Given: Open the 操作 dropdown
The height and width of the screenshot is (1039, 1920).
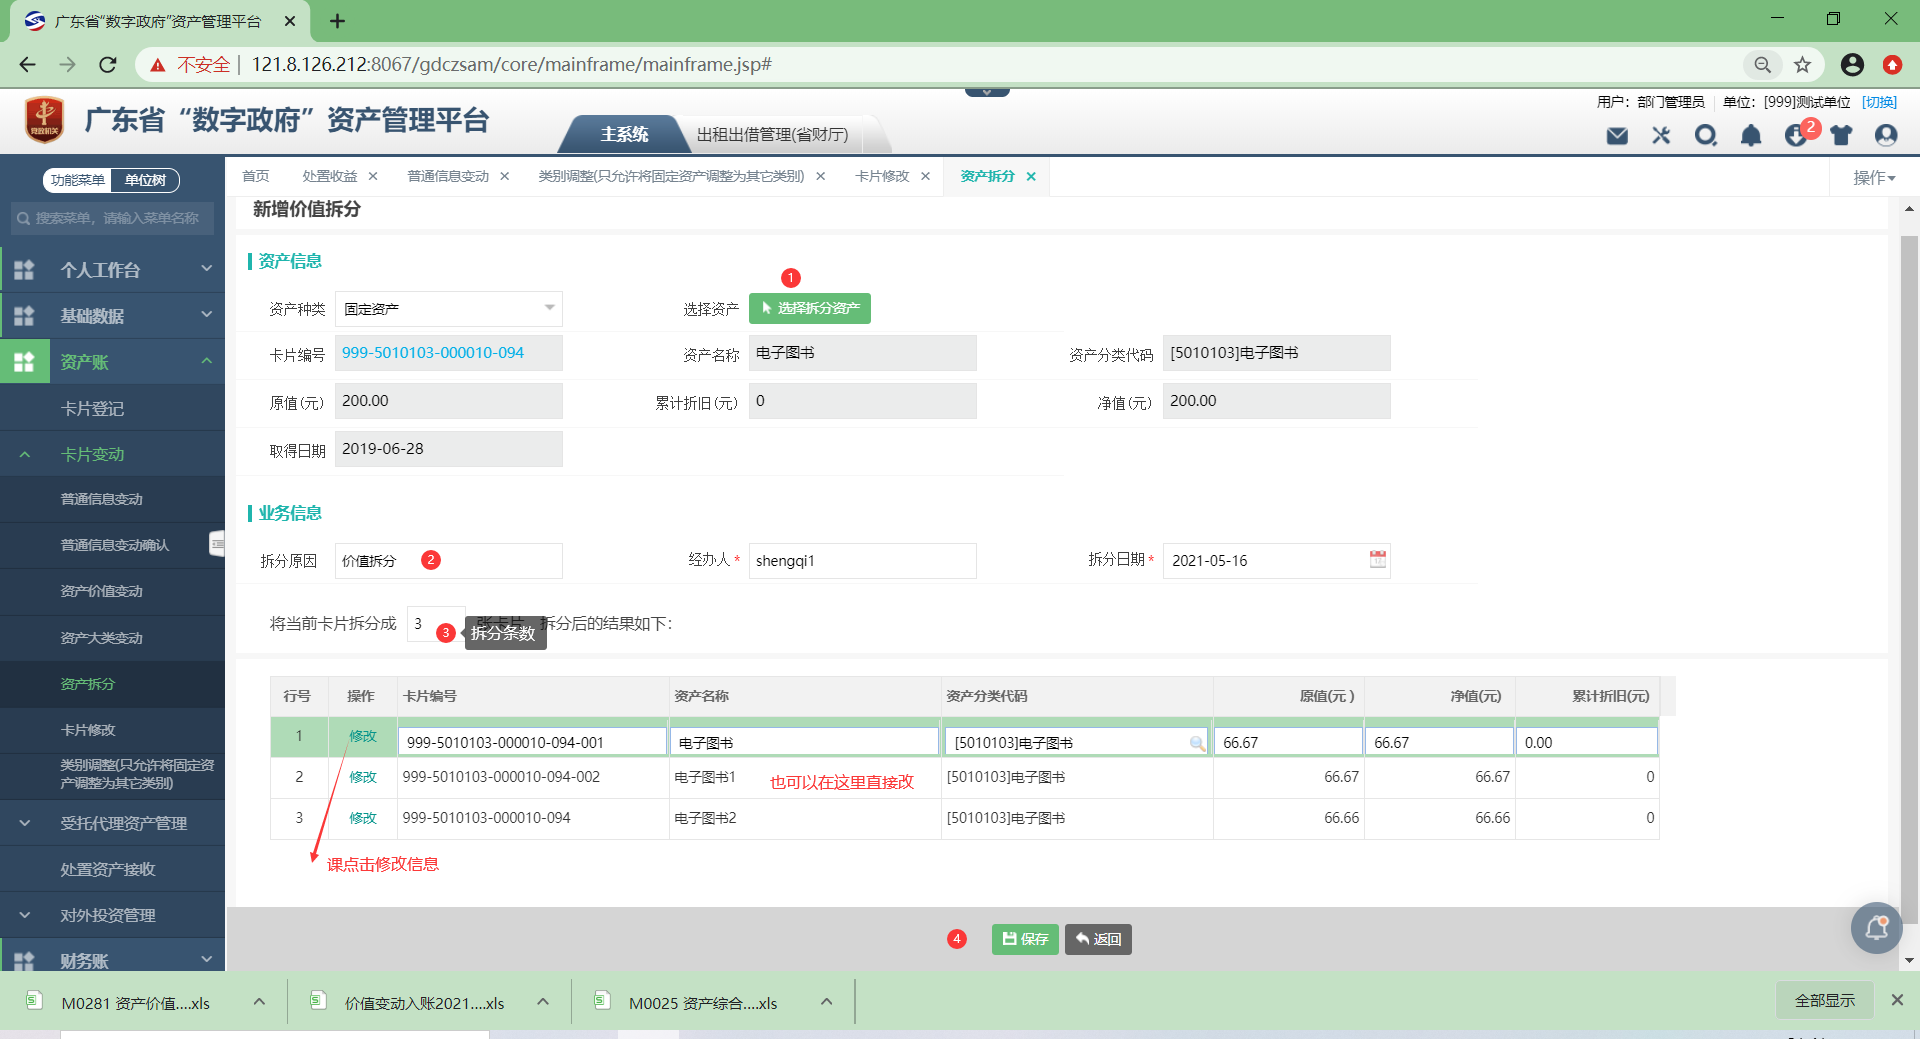Looking at the screenshot, I should pos(1874,177).
